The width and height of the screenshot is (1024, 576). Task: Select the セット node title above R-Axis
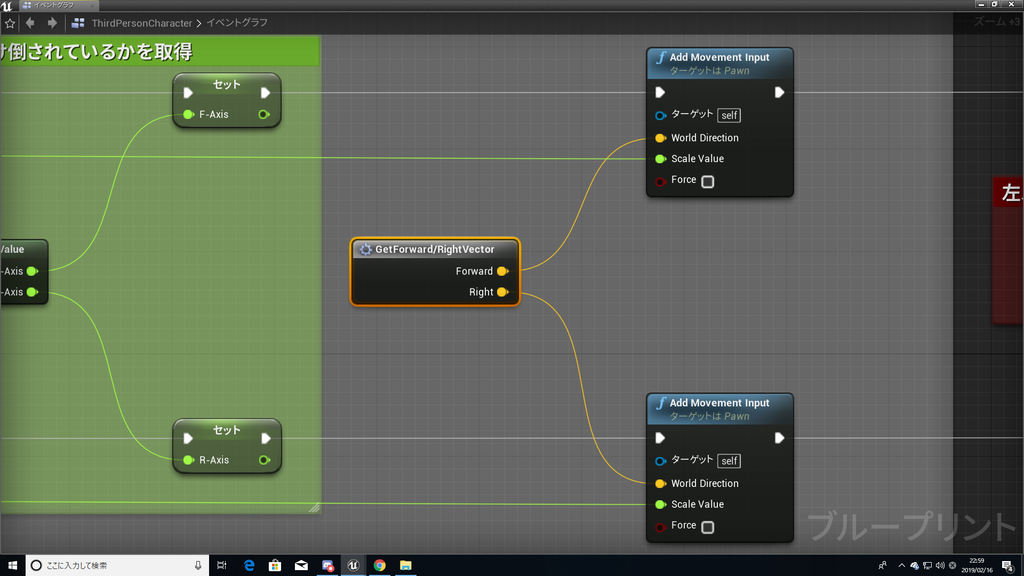click(227, 430)
